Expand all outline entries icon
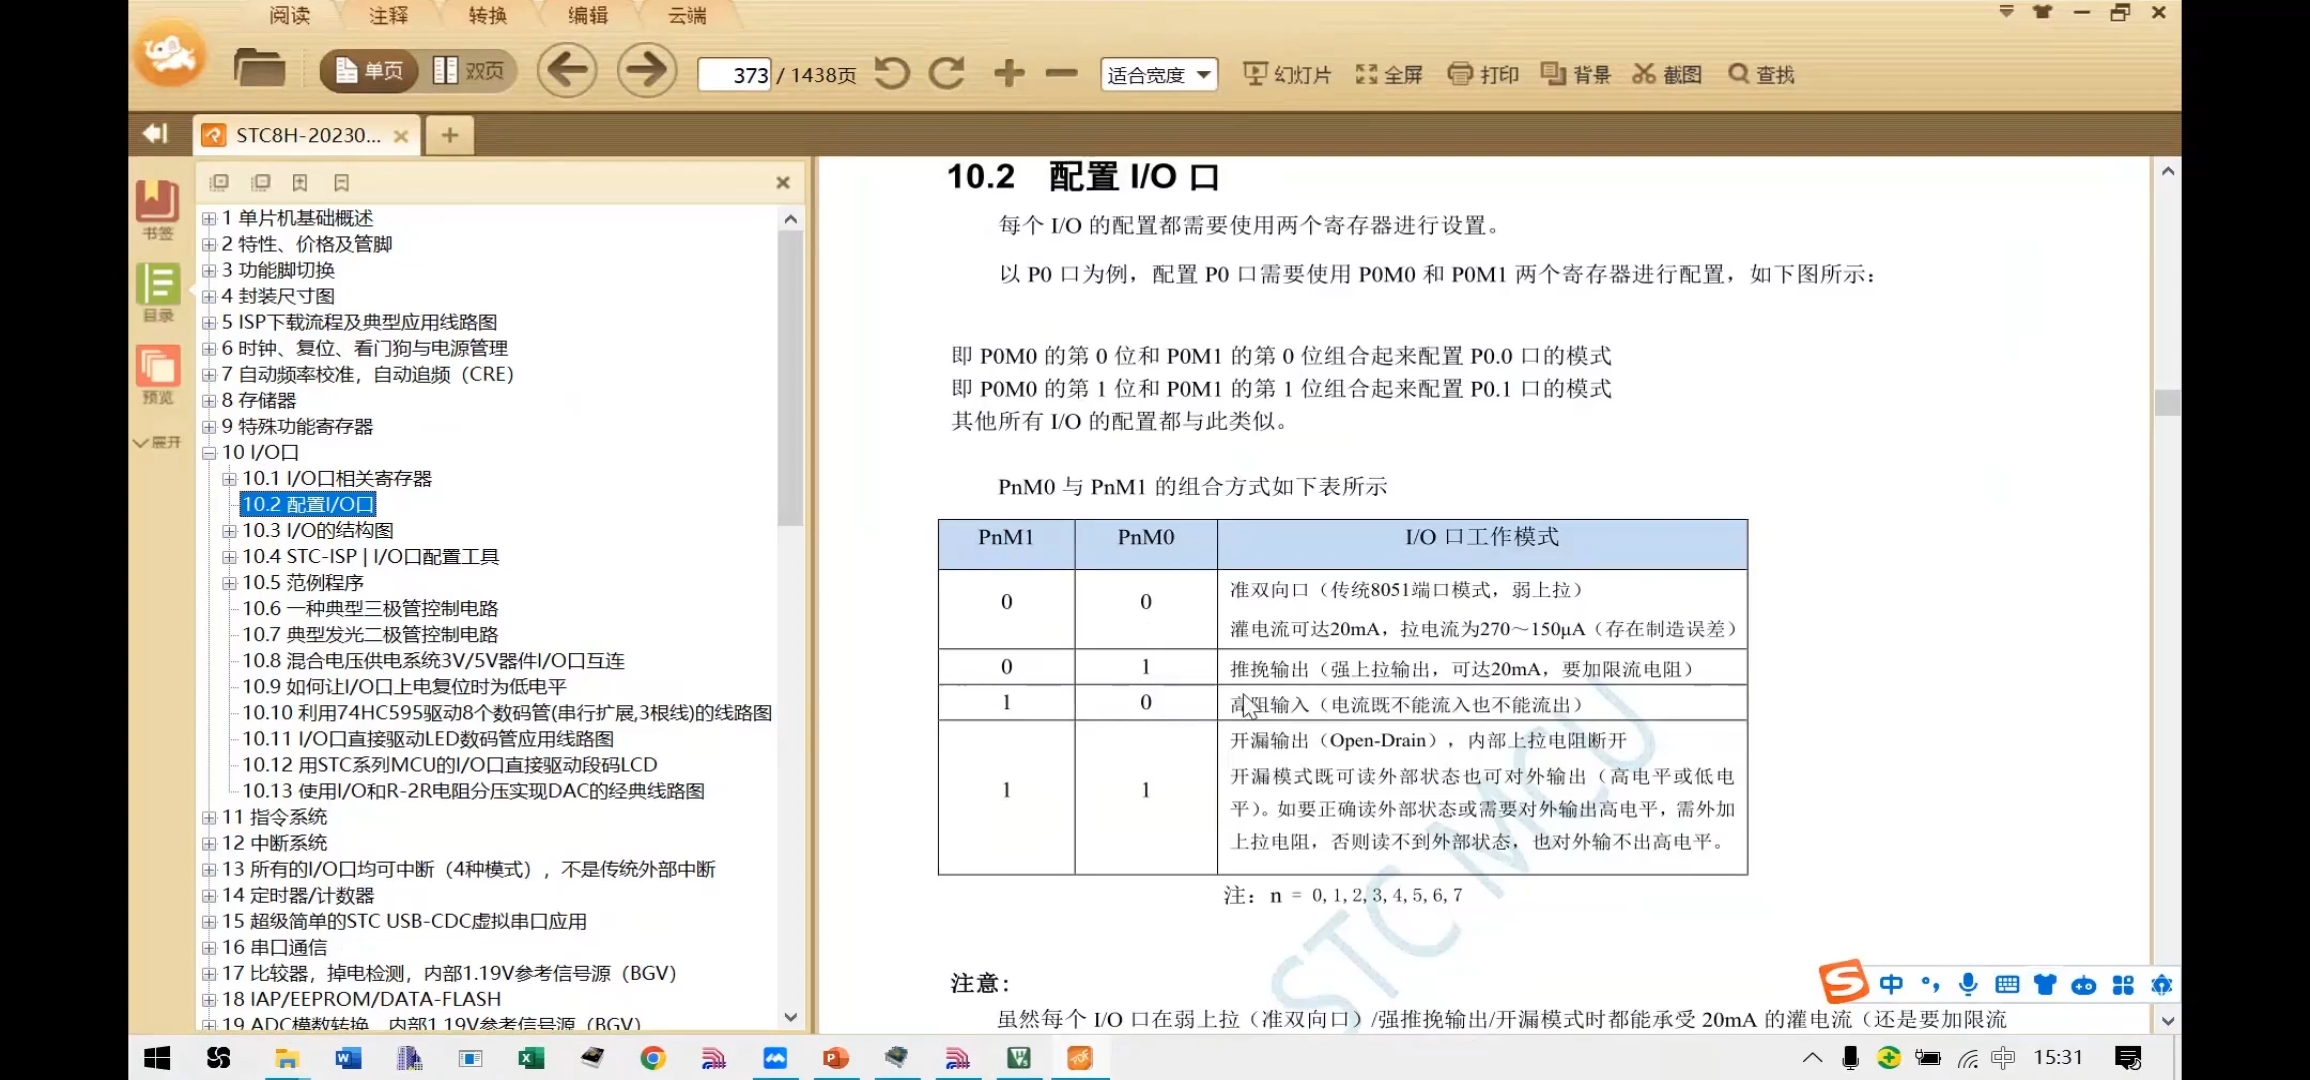Image resolution: width=2310 pixels, height=1080 pixels. point(300,182)
